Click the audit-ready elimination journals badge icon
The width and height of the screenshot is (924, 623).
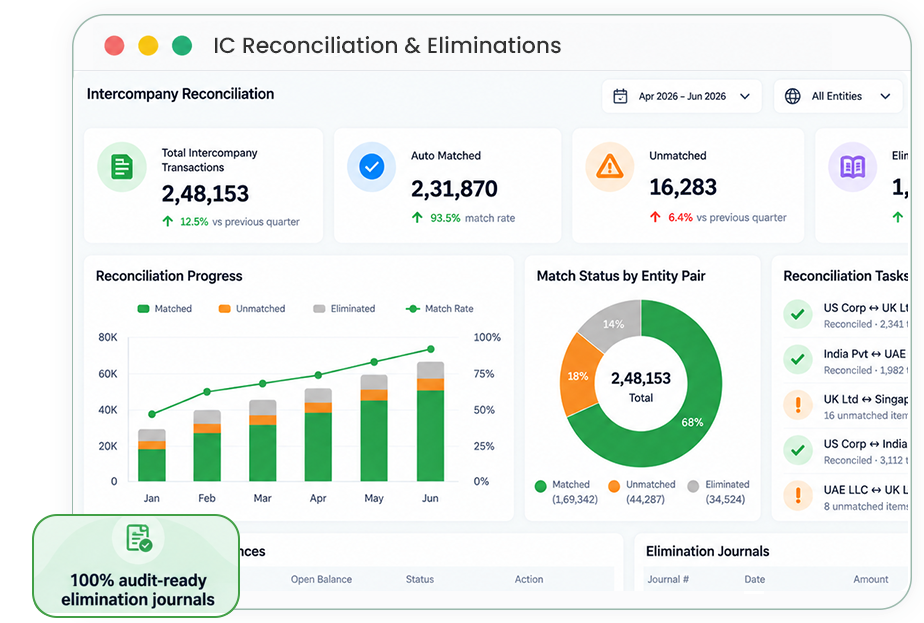click(x=139, y=538)
